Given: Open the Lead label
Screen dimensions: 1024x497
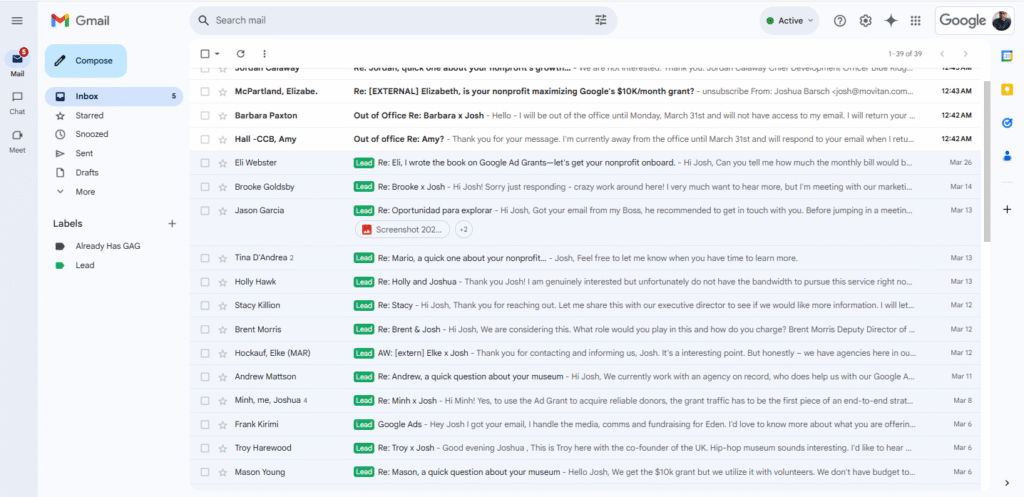Looking at the screenshot, I should click(85, 265).
